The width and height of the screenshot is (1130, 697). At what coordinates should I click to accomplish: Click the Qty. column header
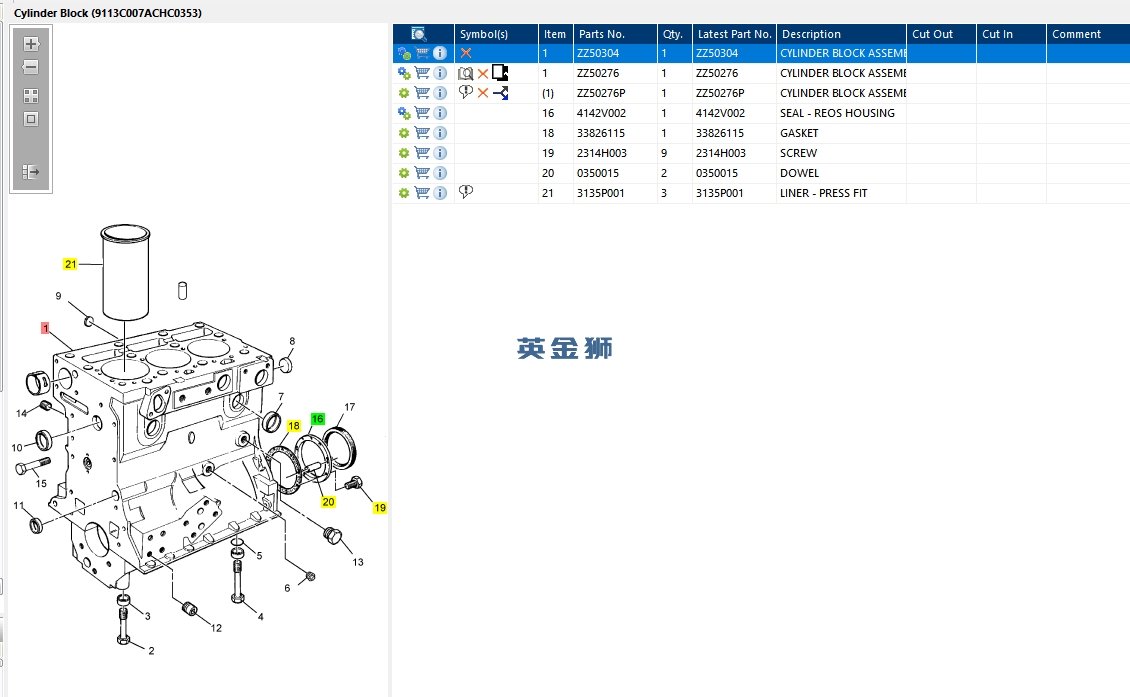point(672,34)
